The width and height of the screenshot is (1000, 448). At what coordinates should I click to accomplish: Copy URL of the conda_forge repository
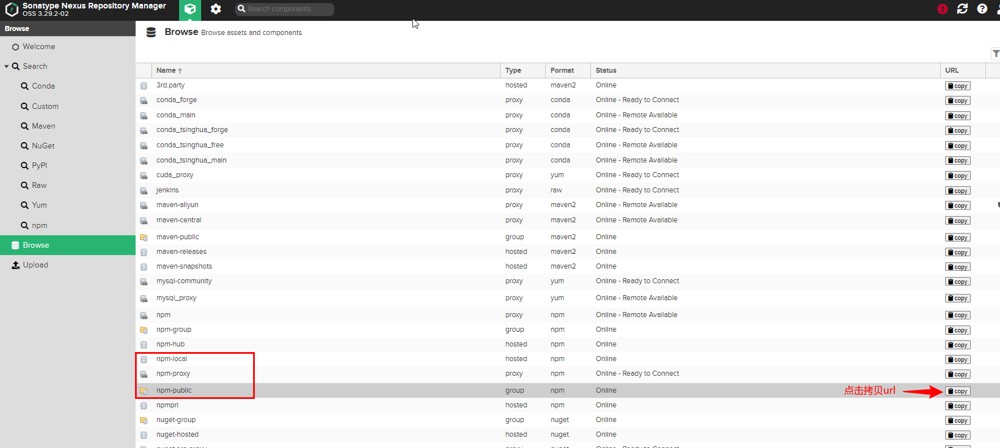958,101
